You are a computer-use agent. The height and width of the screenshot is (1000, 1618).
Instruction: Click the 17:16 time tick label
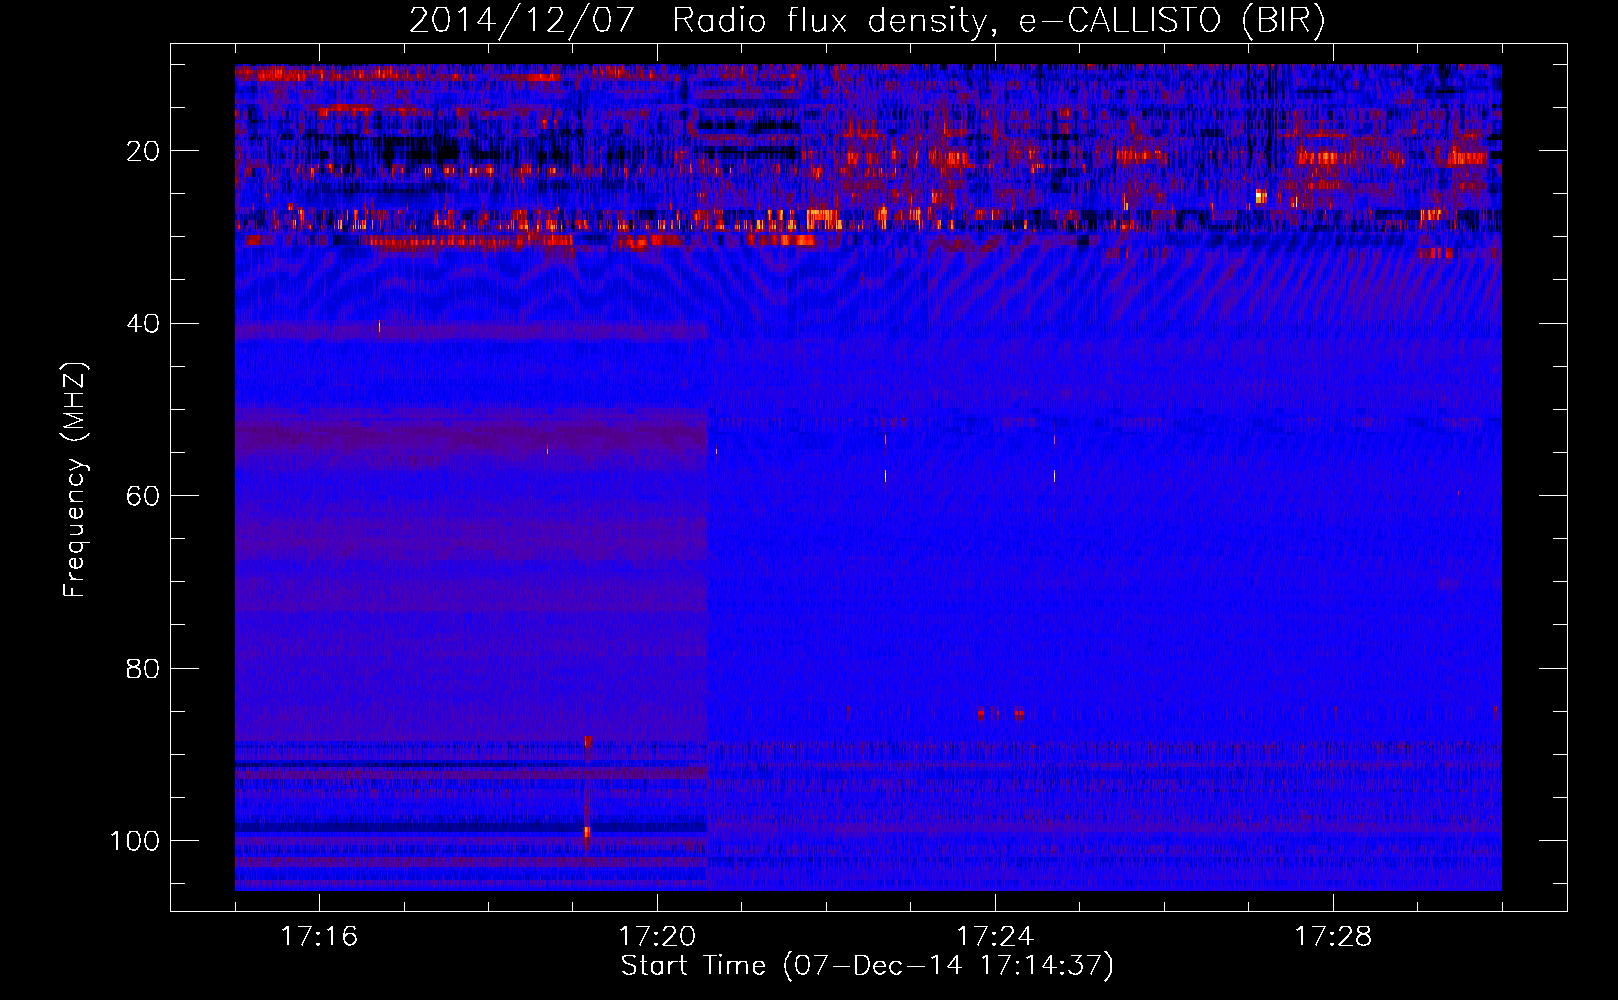319,936
